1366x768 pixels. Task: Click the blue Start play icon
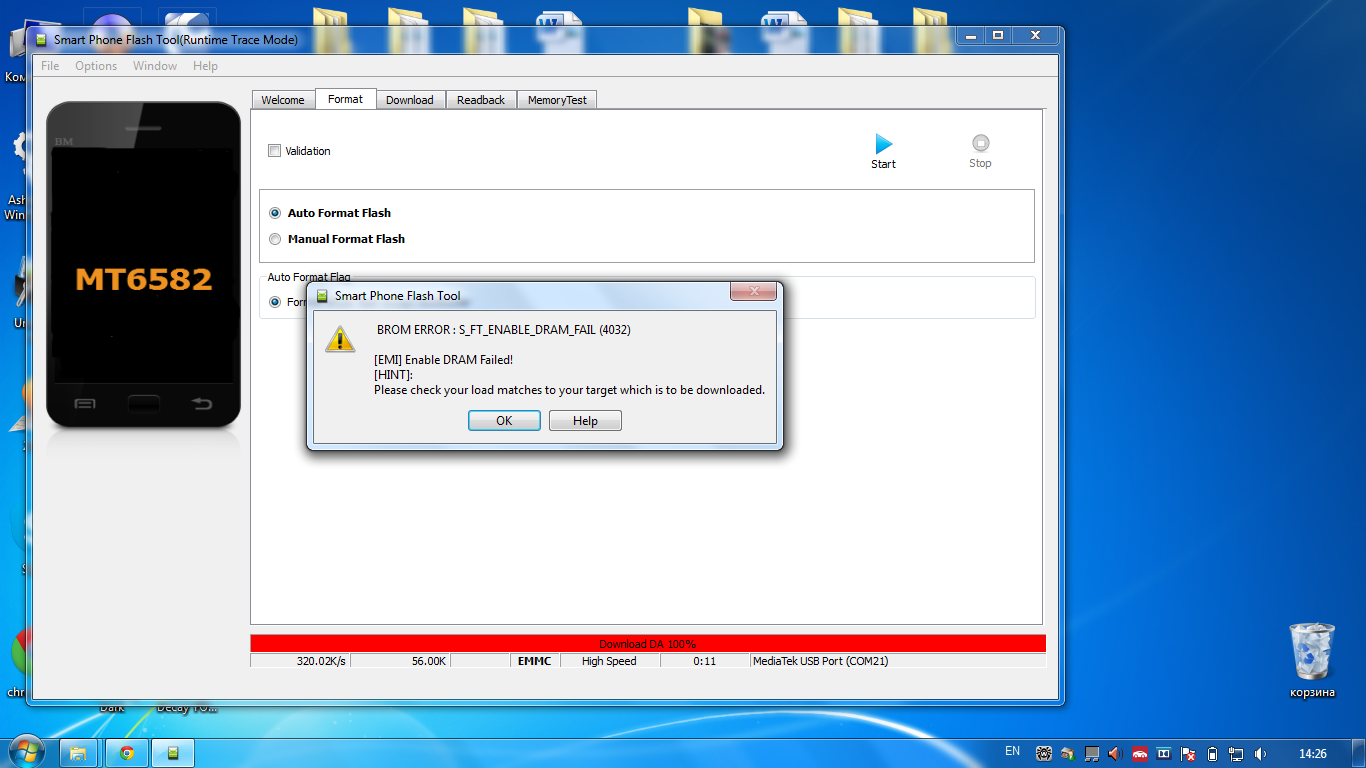pos(883,144)
